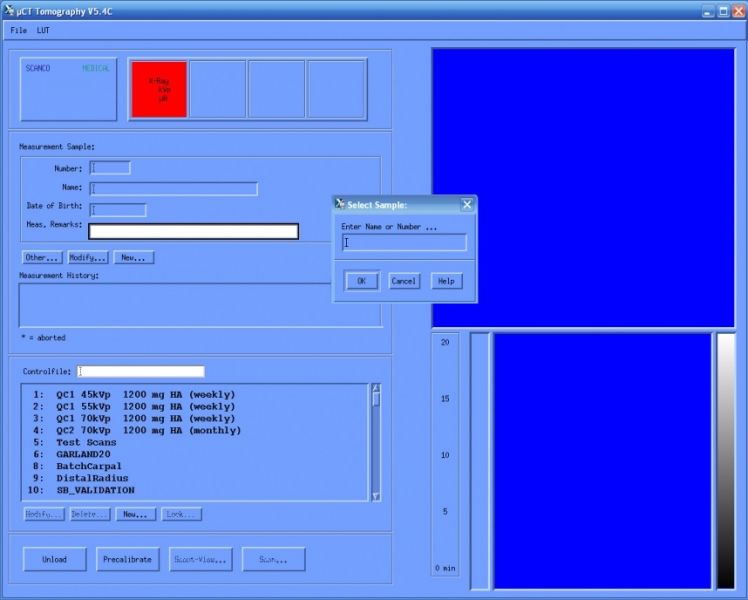The height and width of the screenshot is (600, 748).
Task: Click the greyed Delete... controlfile button
Action: pyautogui.click(x=90, y=514)
